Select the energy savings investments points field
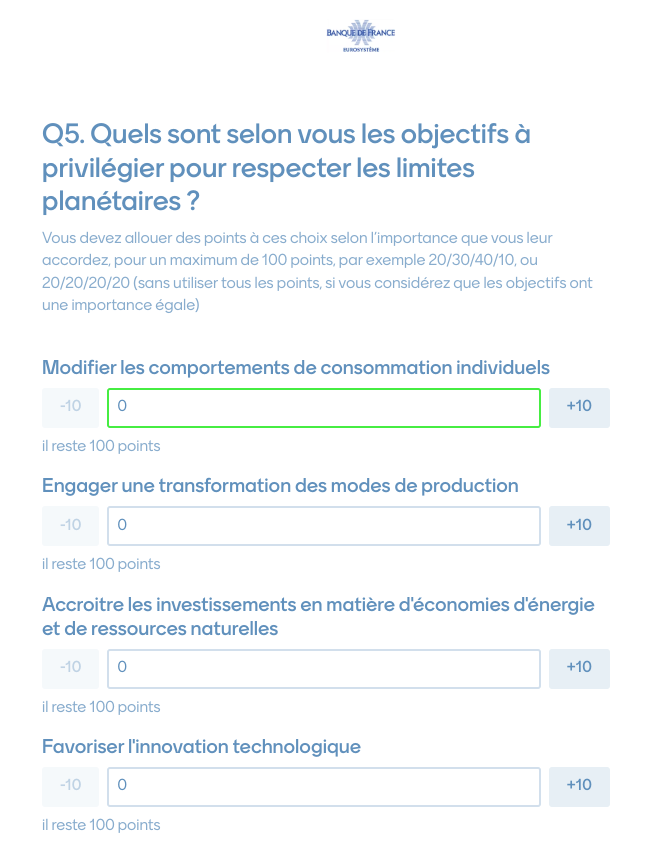The width and height of the screenshot is (647, 842). (324, 668)
